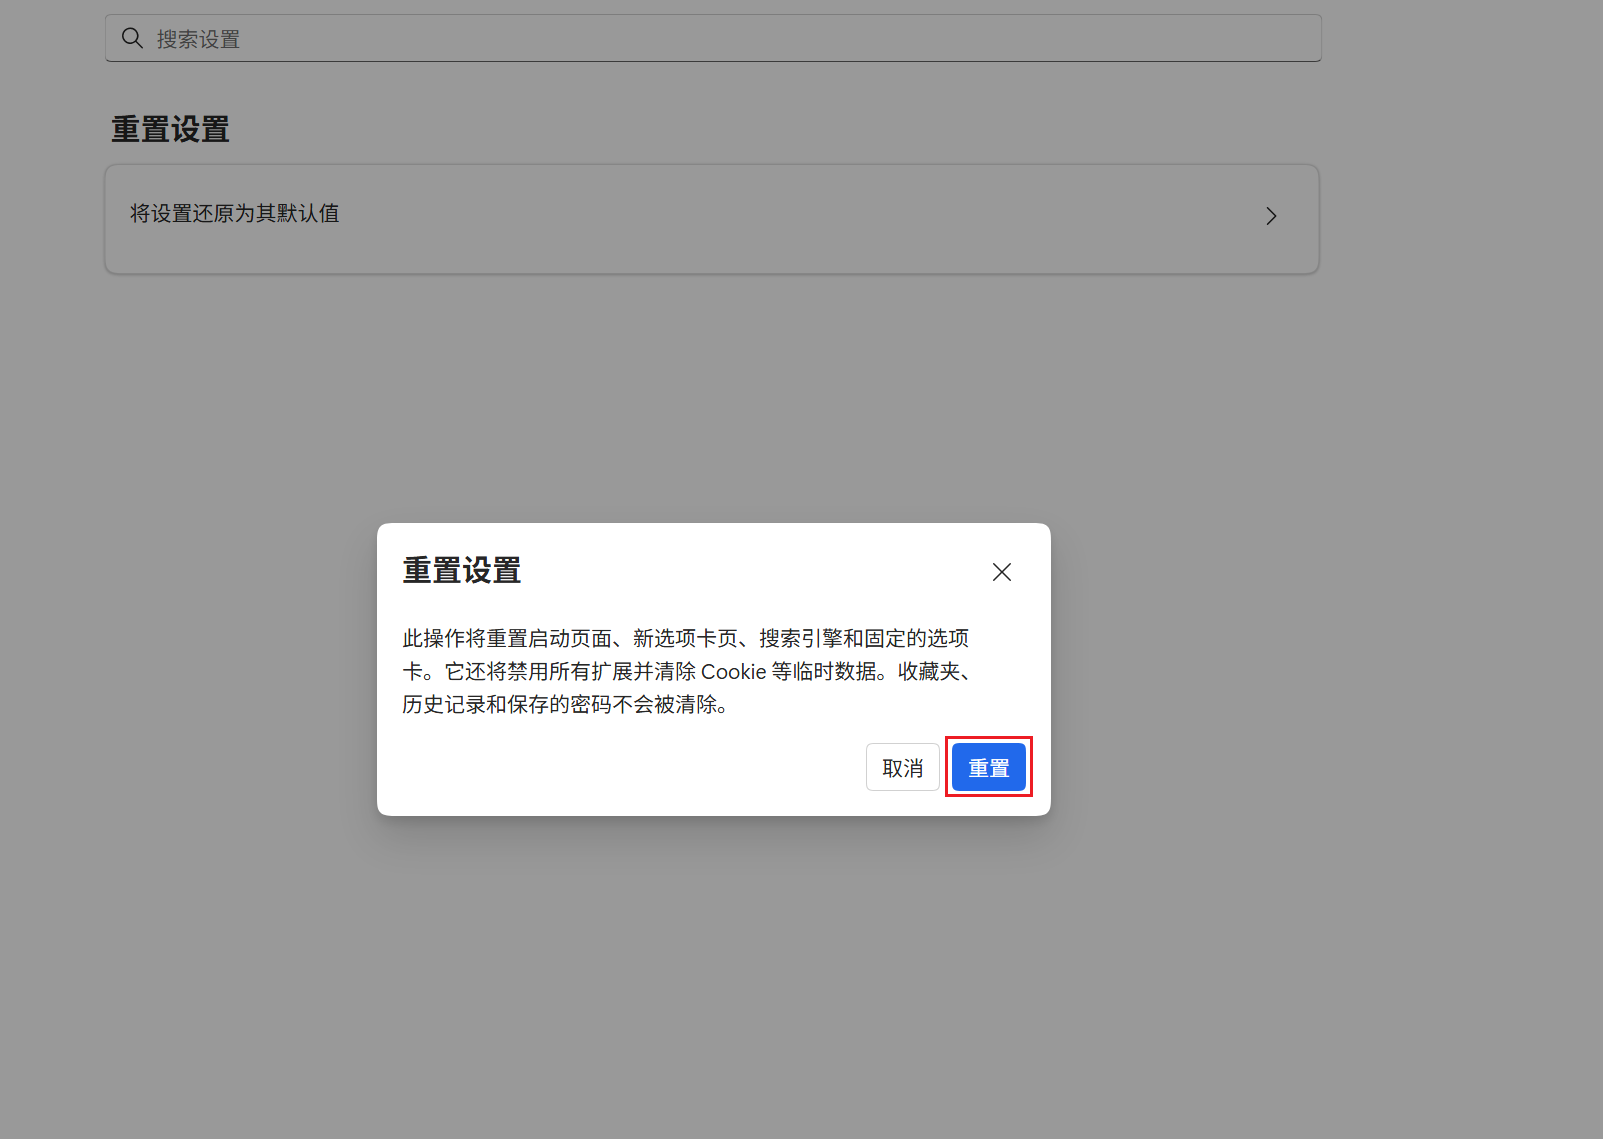Click the 搜索设置 search field

(x=713, y=38)
